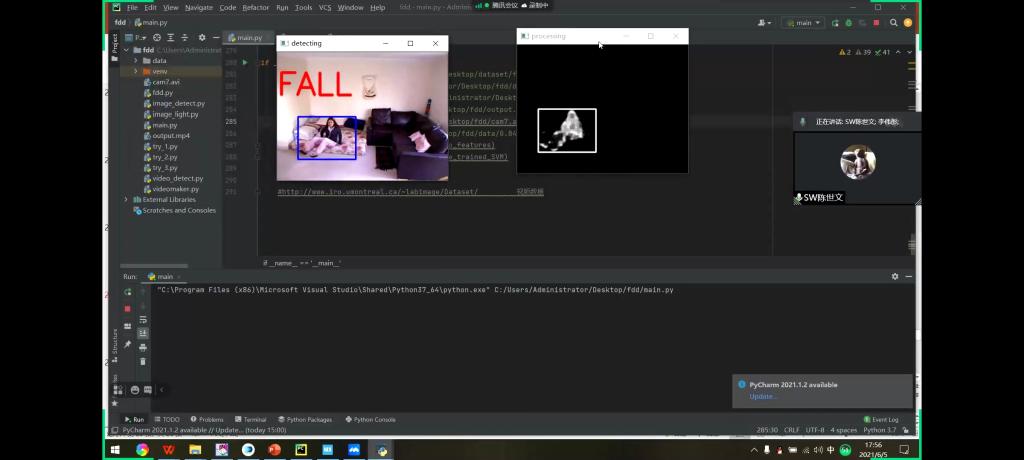Select image_light.py in project tree
Viewport: 1024px width, 460px height.
pos(175,114)
